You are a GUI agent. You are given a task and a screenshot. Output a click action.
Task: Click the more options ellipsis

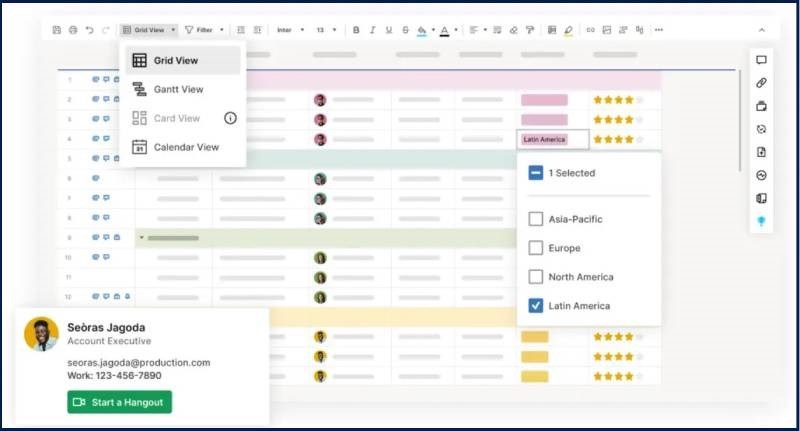tap(659, 30)
